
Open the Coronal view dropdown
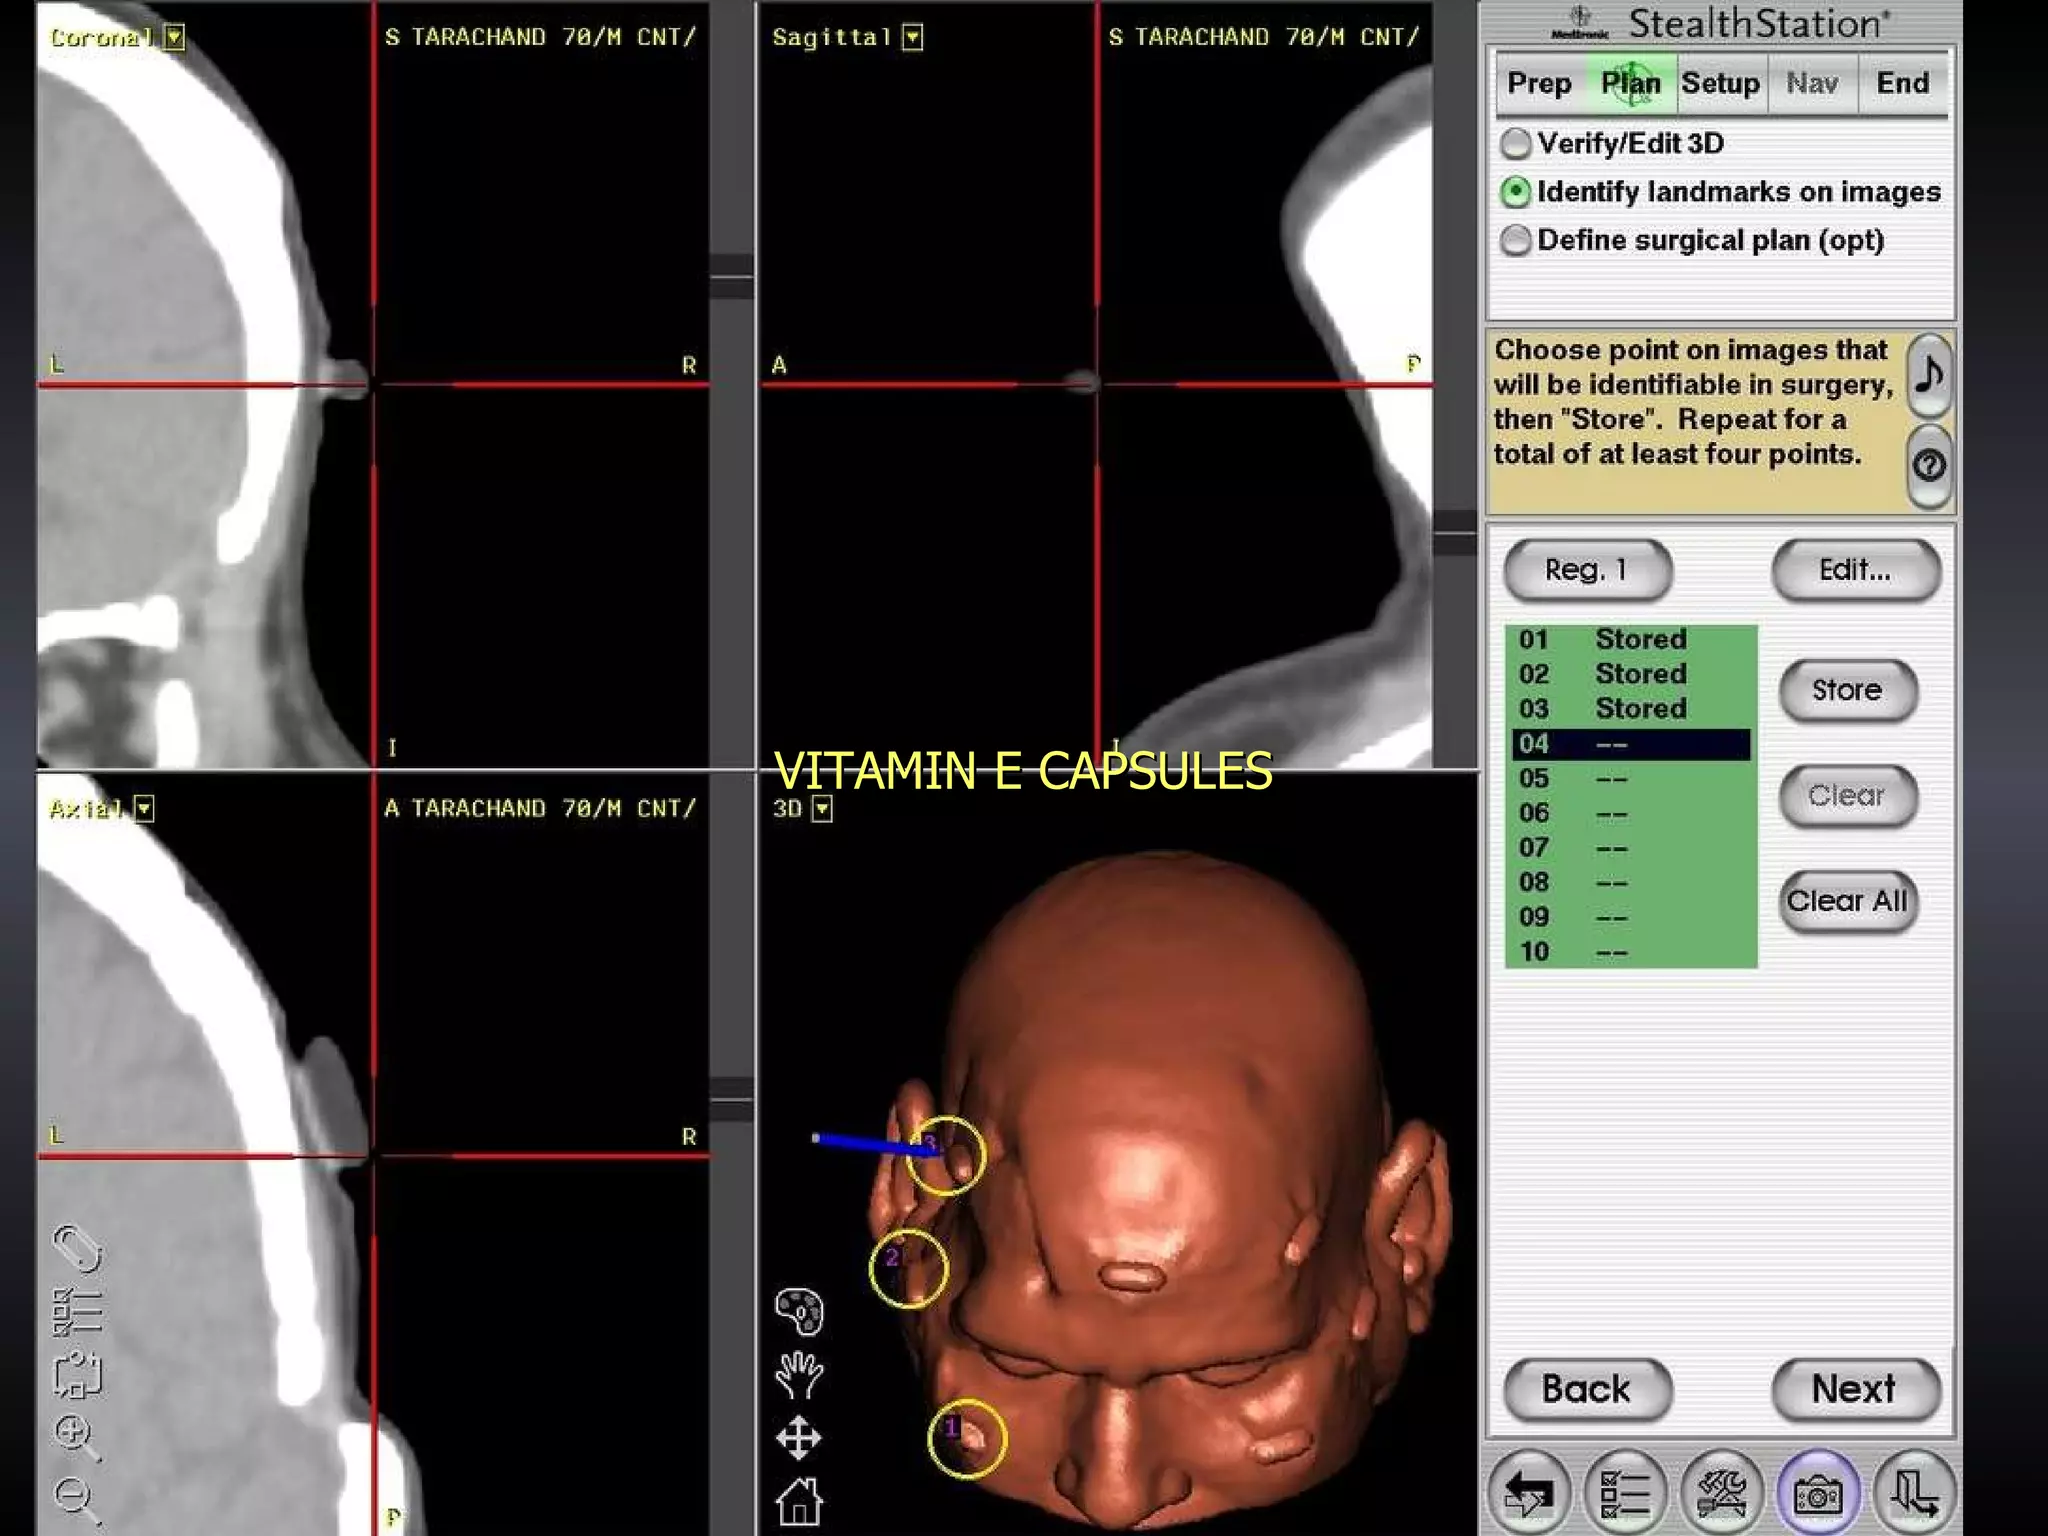[x=175, y=38]
